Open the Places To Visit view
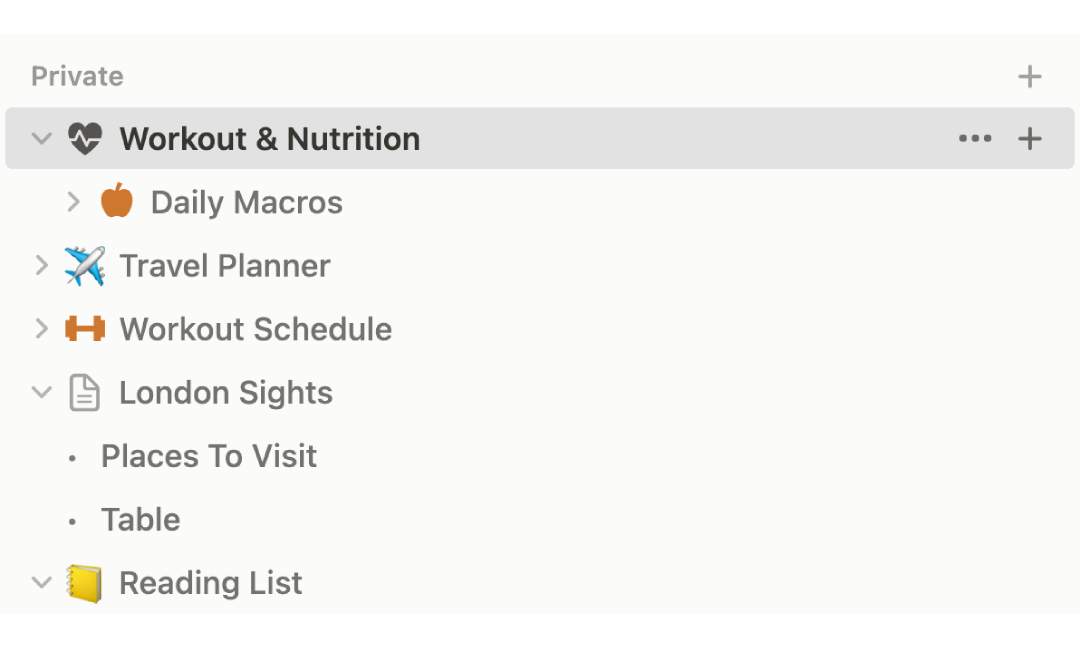 click(x=208, y=456)
